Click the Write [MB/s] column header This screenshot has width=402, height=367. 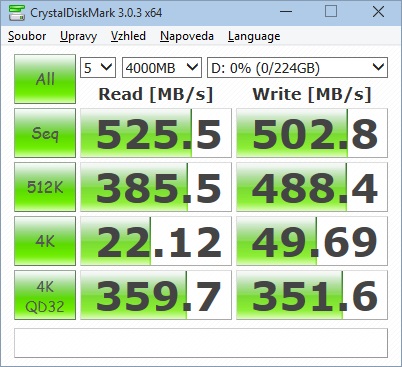point(312,94)
